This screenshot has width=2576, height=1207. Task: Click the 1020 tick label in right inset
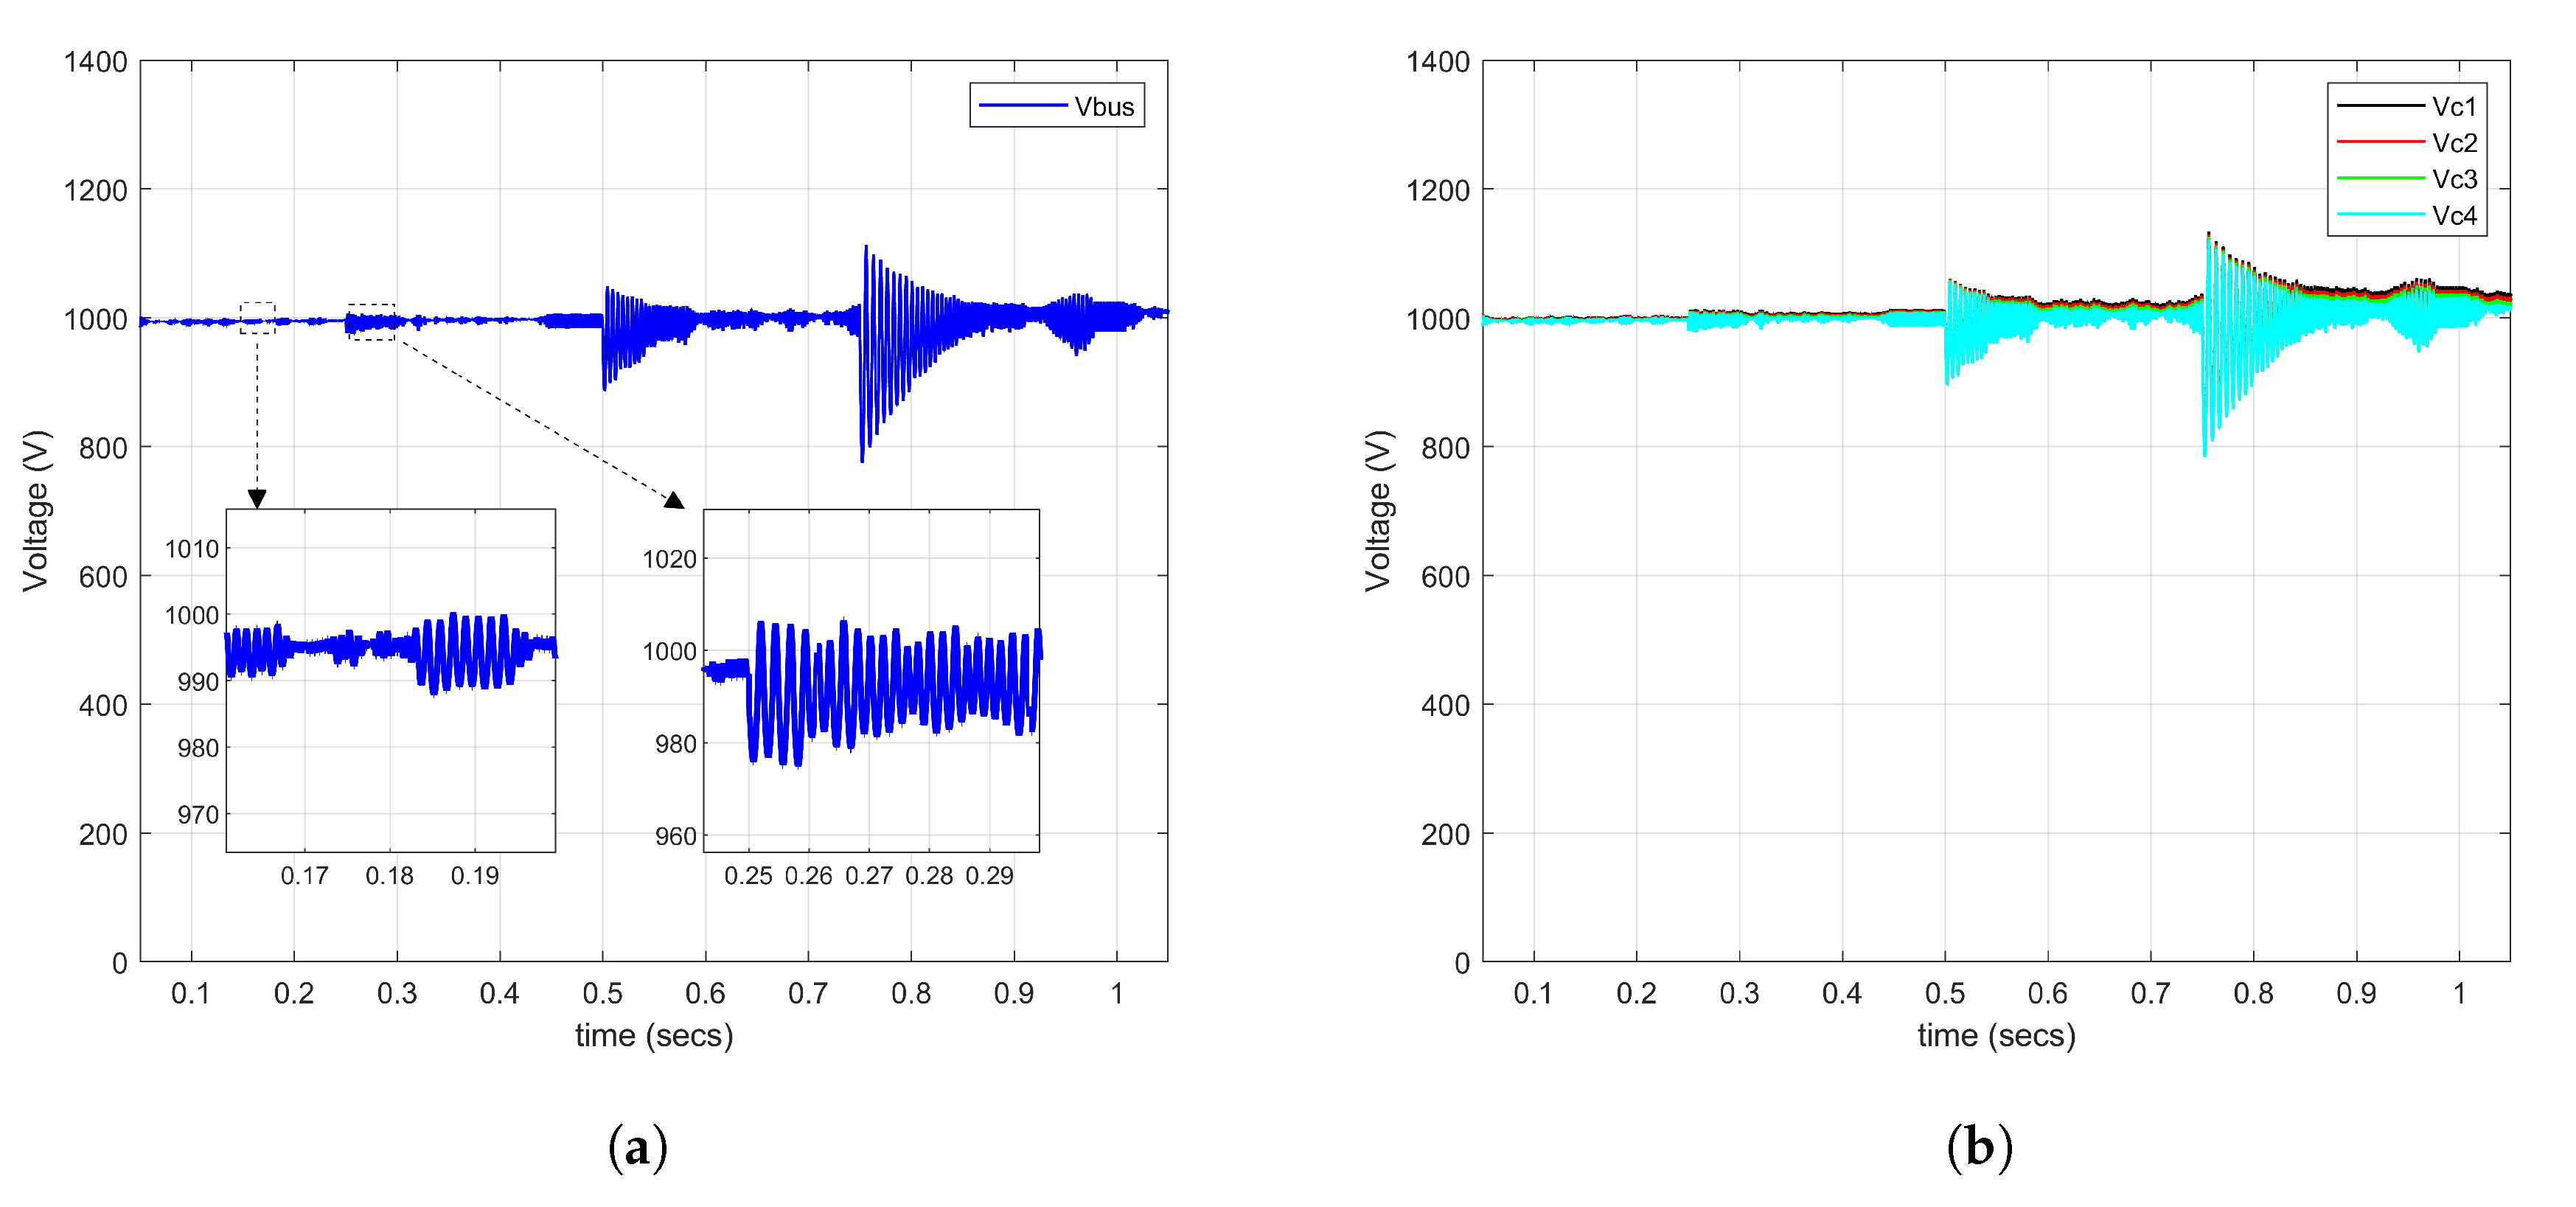(x=669, y=559)
